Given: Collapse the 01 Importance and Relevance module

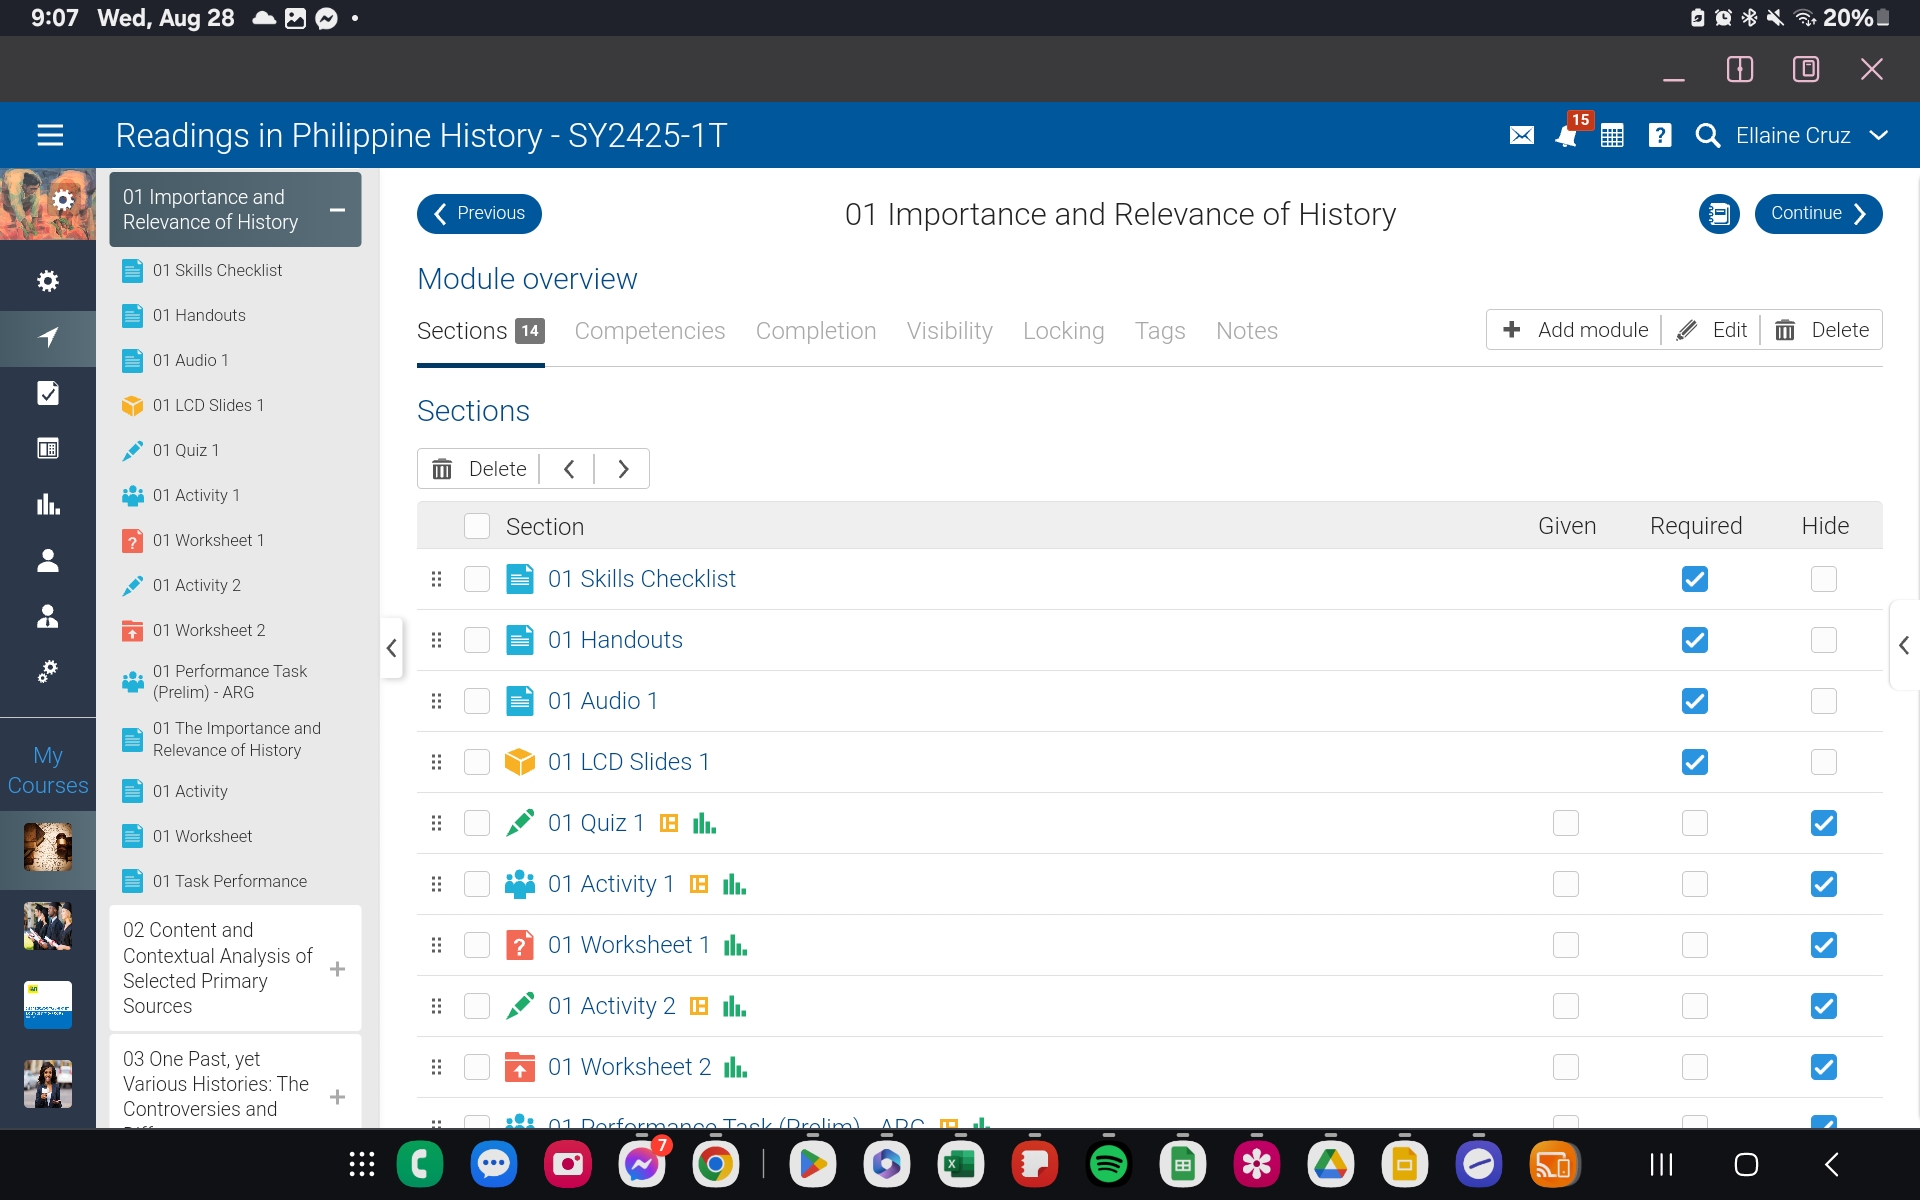Looking at the screenshot, I should point(337,210).
